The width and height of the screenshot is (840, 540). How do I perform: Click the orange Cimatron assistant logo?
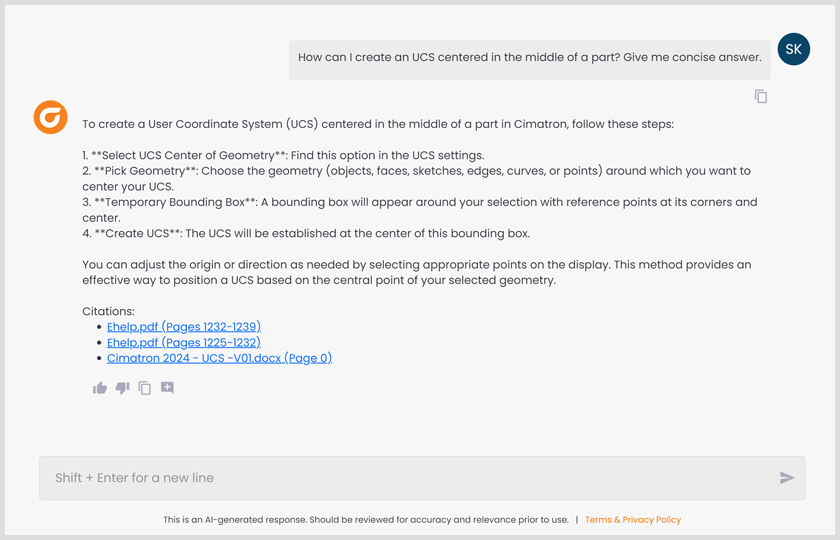point(50,117)
